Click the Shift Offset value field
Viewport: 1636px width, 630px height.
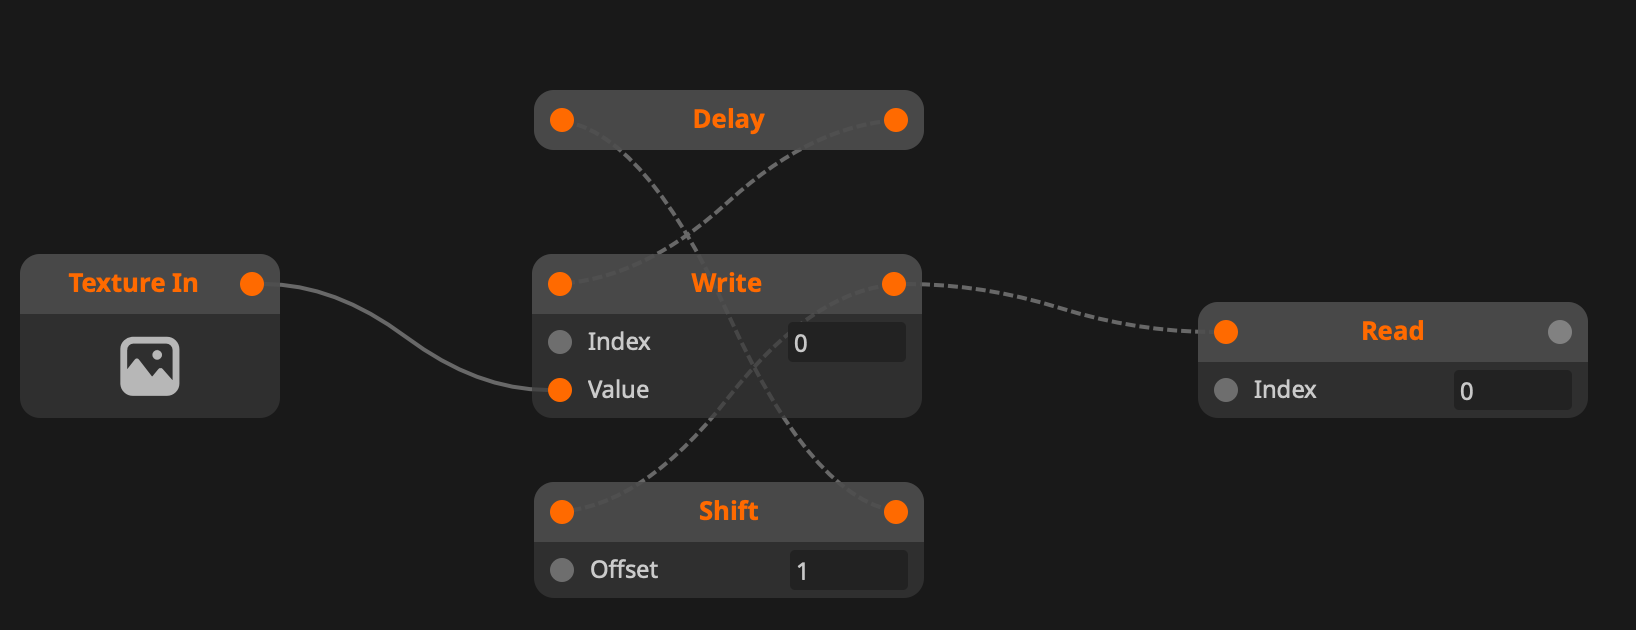point(848,570)
